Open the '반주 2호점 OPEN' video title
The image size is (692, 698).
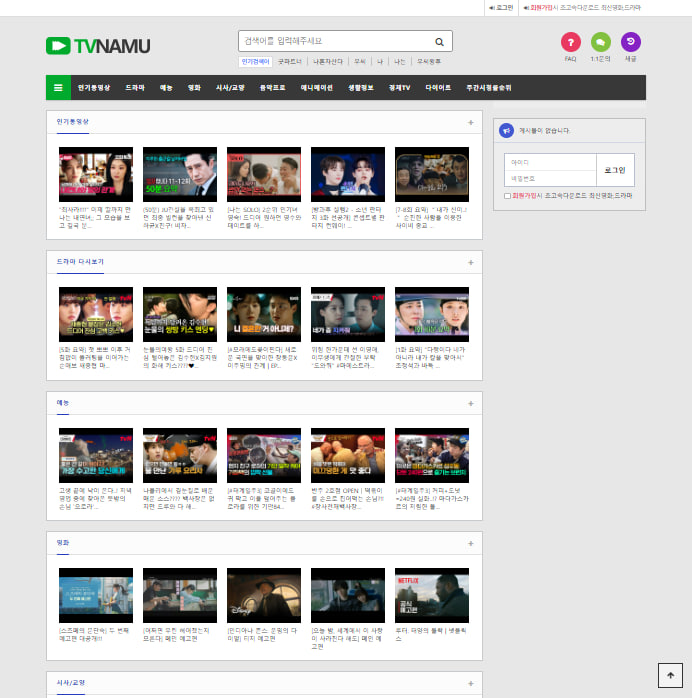pyautogui.click(x=348, y=499)
